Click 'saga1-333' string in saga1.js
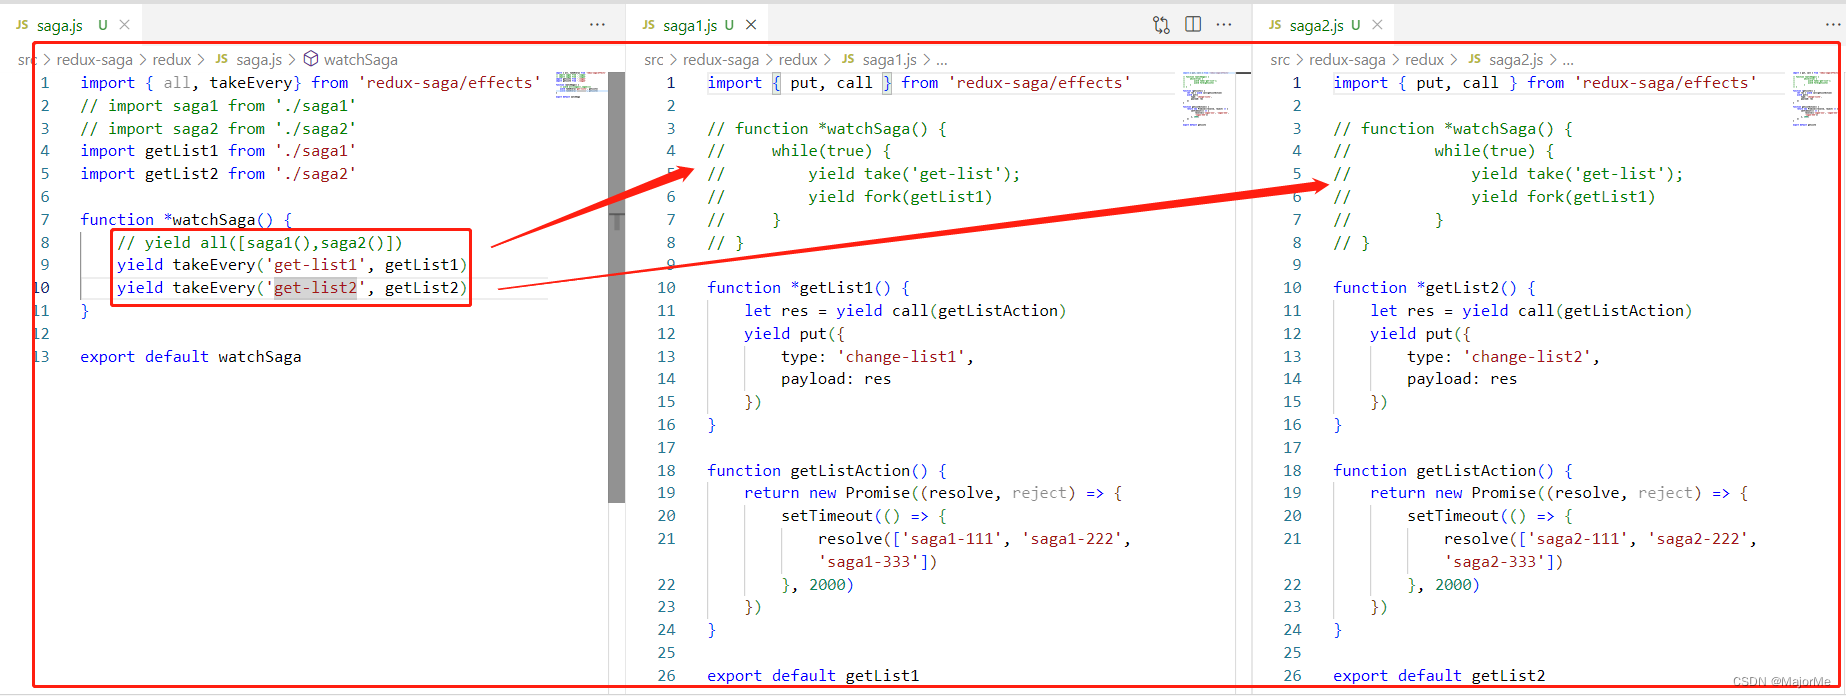Screen dimensions: 1846x698 [x=869, y=561]
